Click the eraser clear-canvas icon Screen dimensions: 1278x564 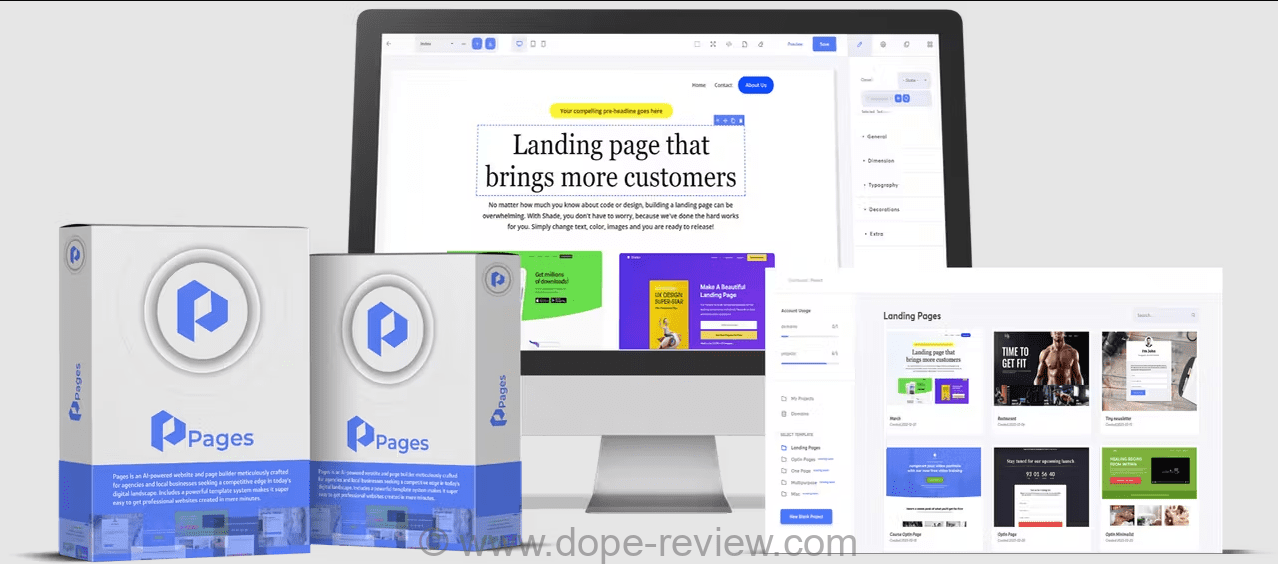click(x=761, y=44)
